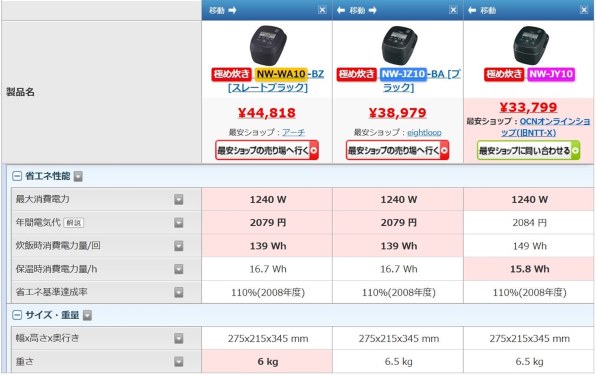
Task: Click the ¥33,799 price link
Action: click(x=528, y=107)
